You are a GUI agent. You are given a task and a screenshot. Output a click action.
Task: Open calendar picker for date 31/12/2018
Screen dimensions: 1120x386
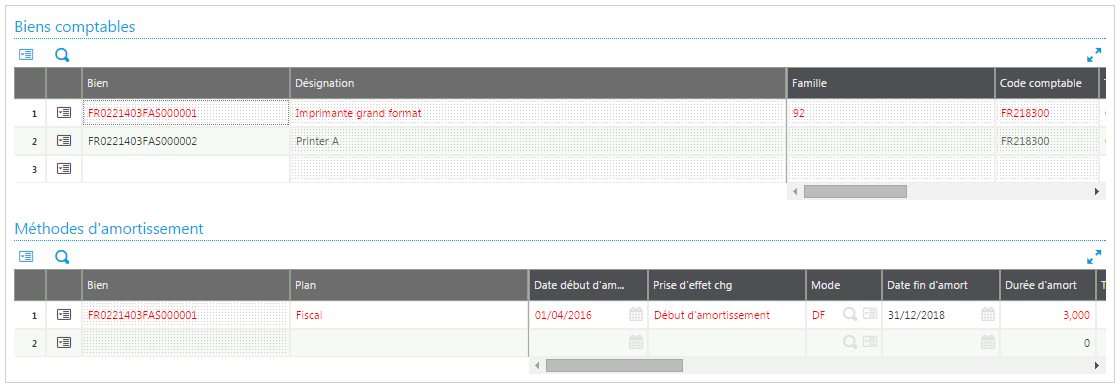[987, 315]
